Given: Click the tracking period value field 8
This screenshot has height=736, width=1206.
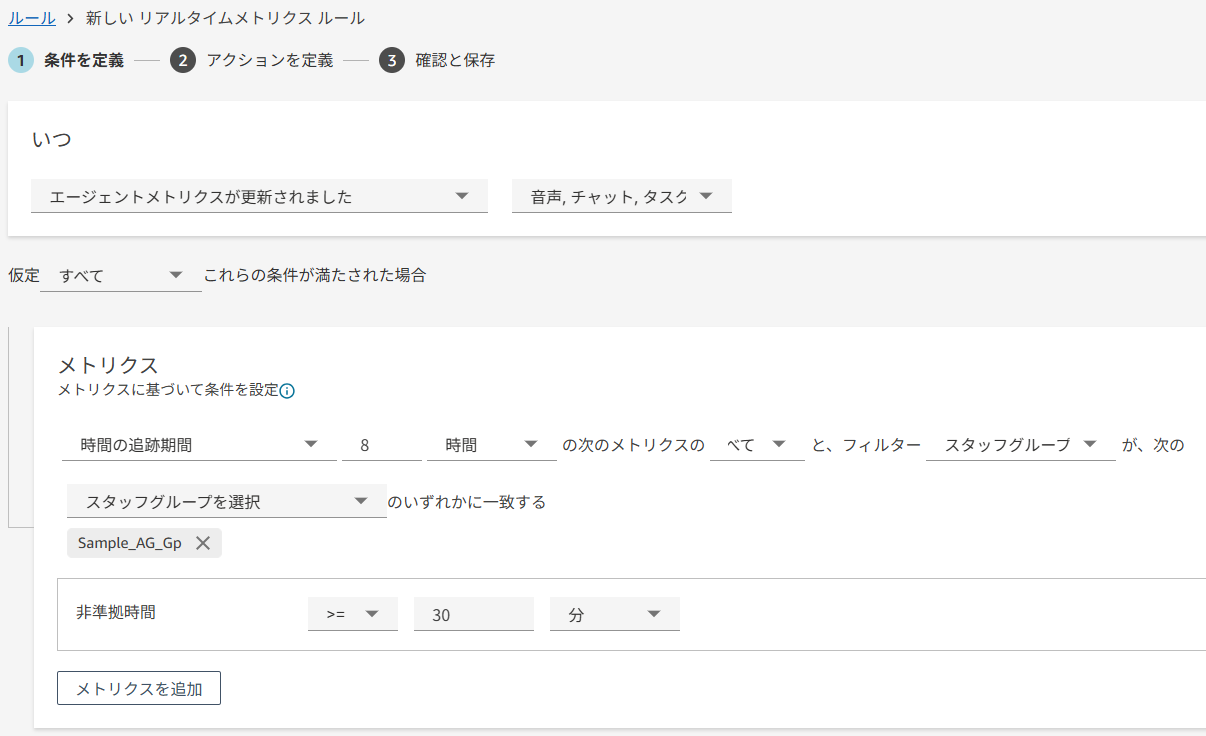Looking at the screenshot, I should [381, 445].
